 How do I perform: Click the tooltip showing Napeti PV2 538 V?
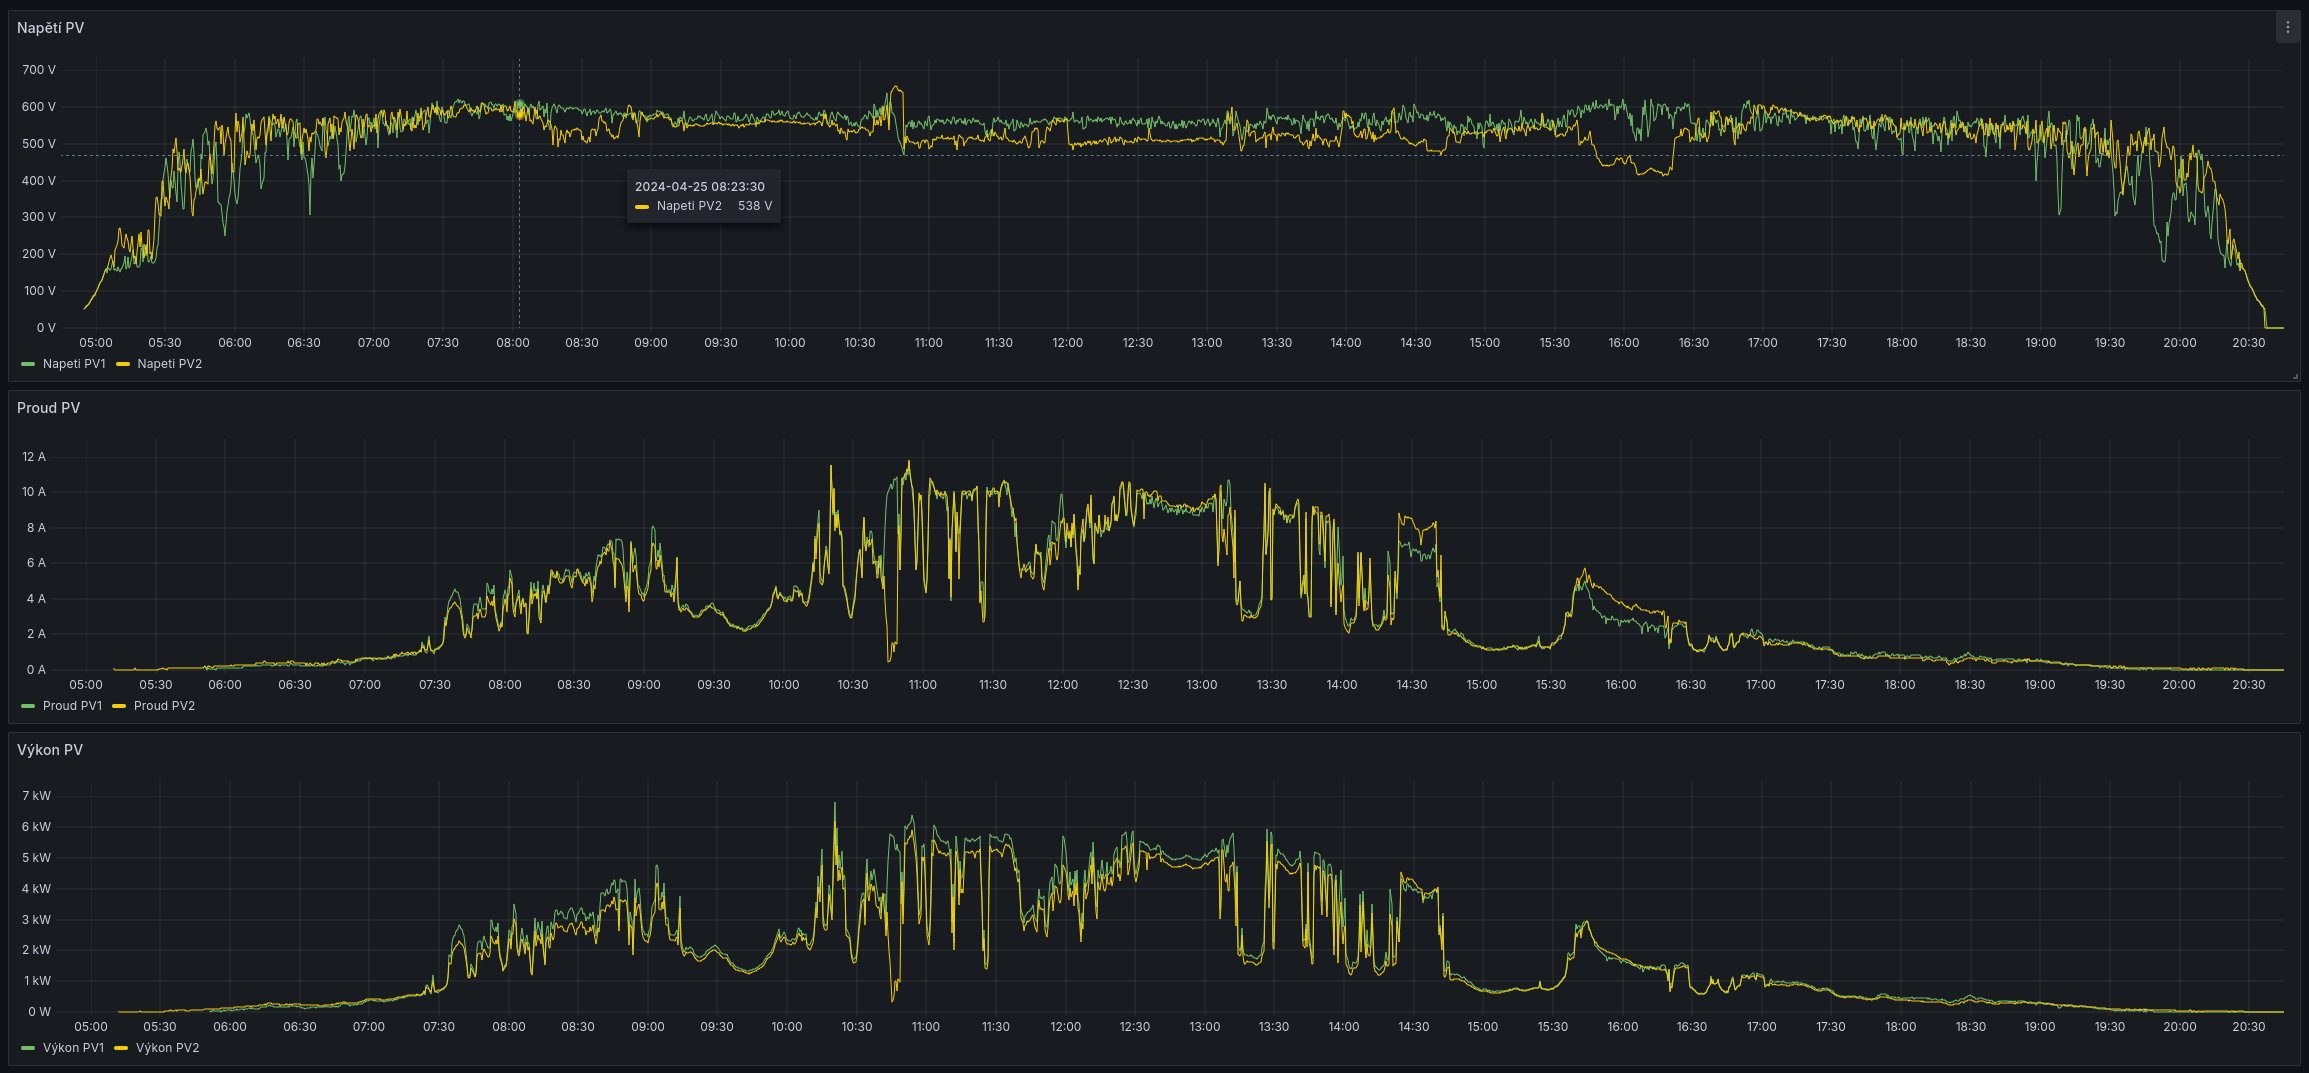(x=703, y=196)
